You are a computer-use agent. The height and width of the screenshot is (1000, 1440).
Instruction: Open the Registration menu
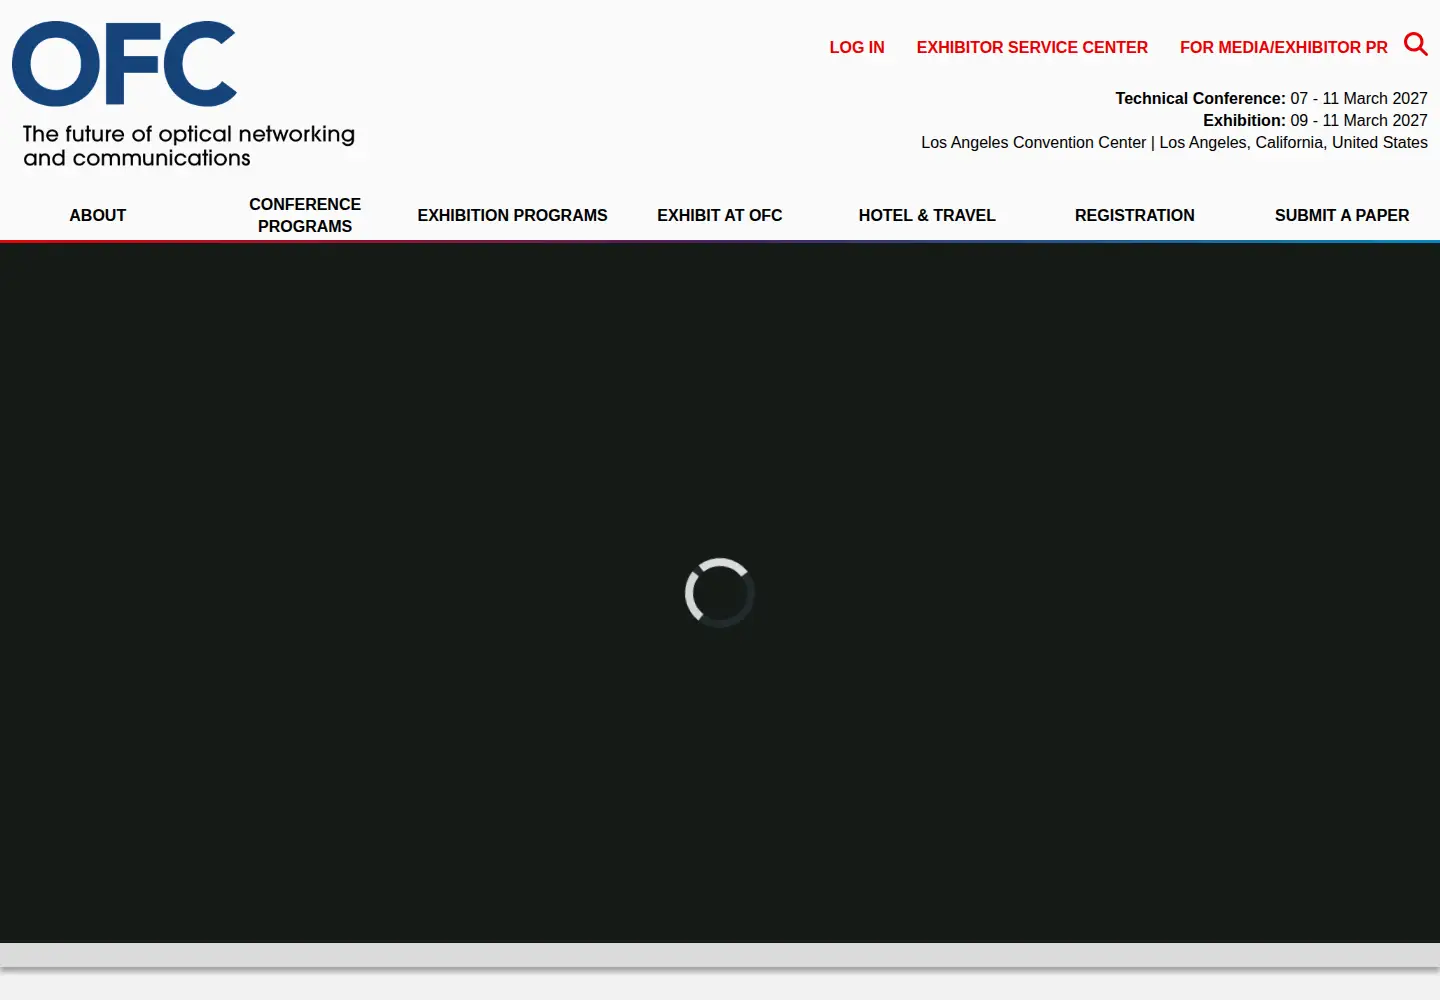click(x=1135, y=215)
